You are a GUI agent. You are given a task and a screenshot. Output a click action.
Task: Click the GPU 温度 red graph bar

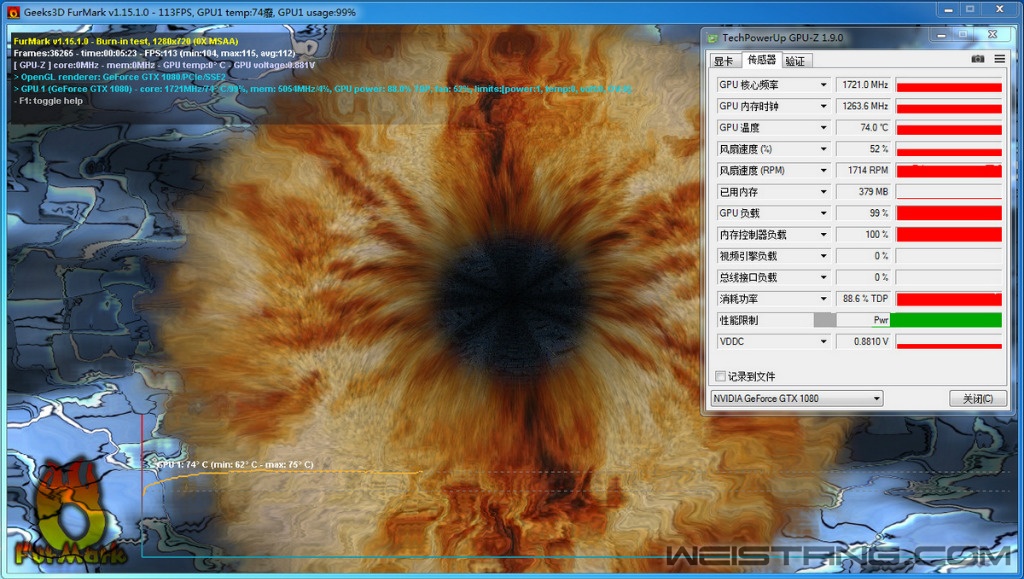[949, 128]
